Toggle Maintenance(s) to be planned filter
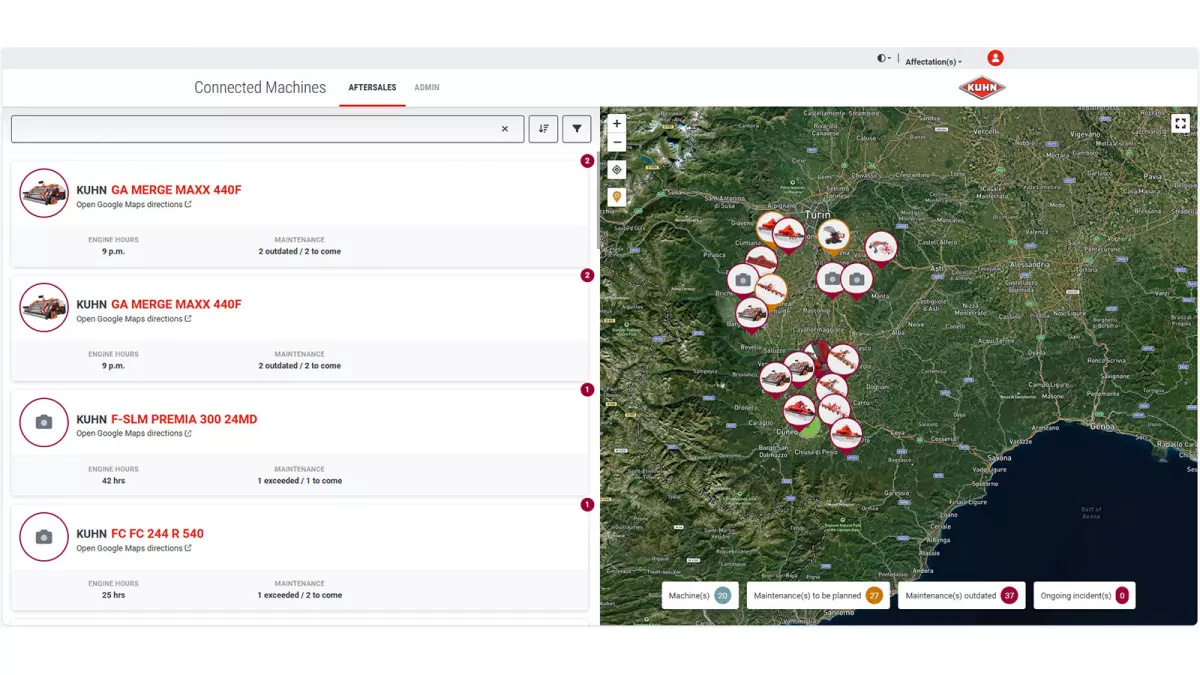1200x675 pixels. tap(818, 596)
